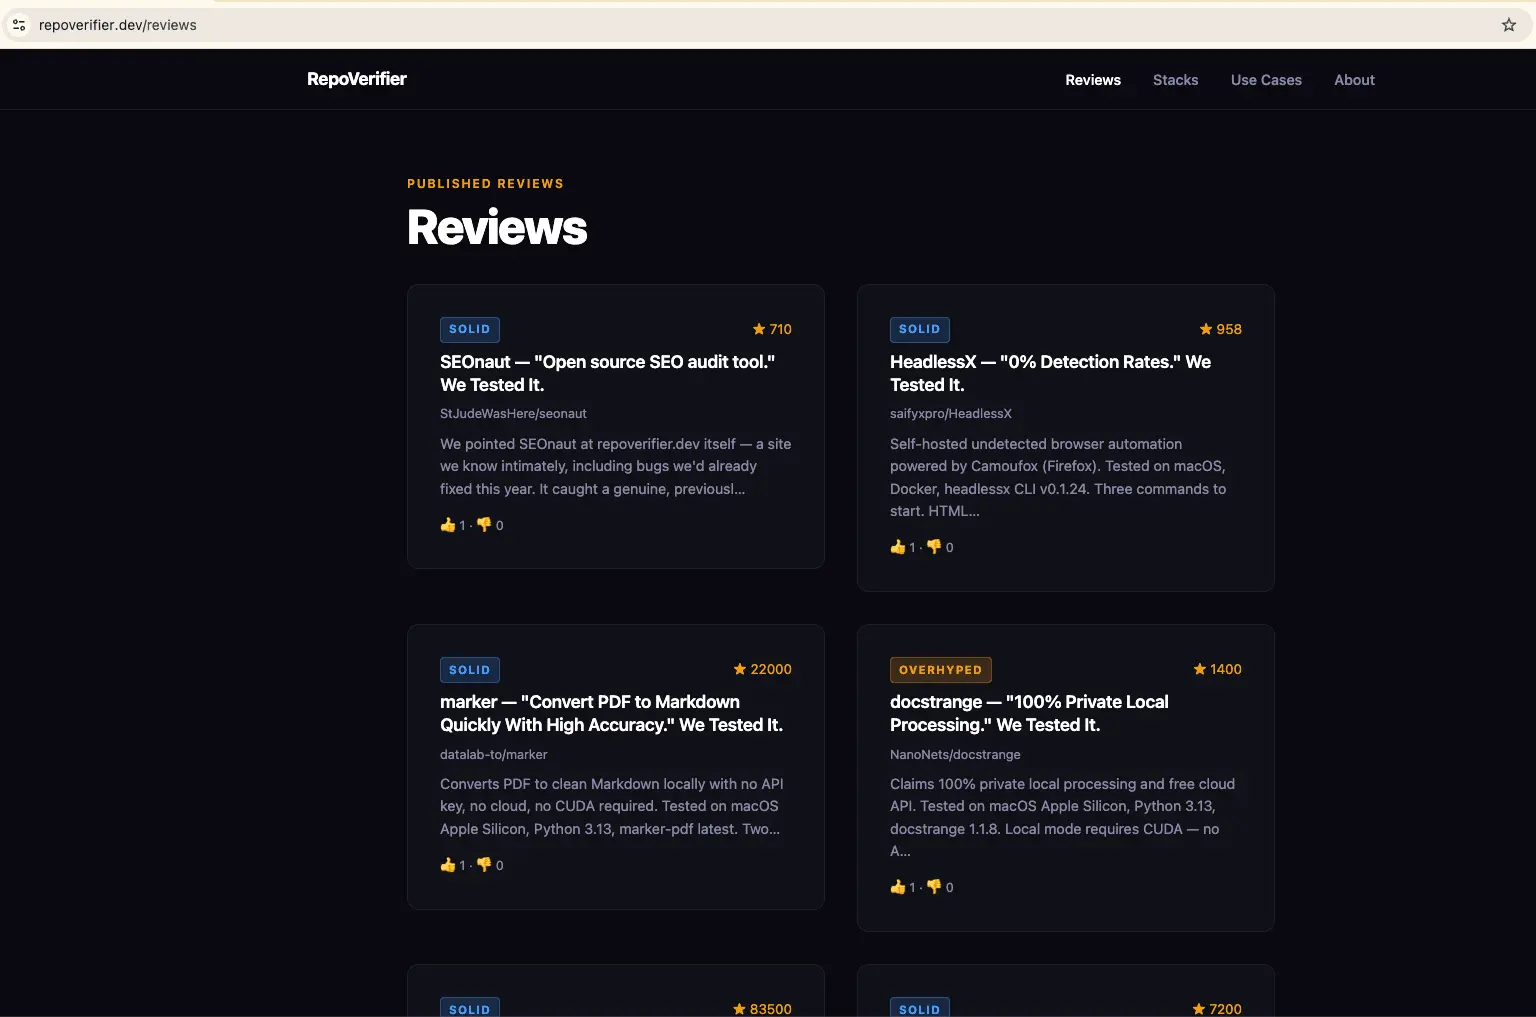
Task: Click the docstrange review description text
Action: (x=1062, y=817)
